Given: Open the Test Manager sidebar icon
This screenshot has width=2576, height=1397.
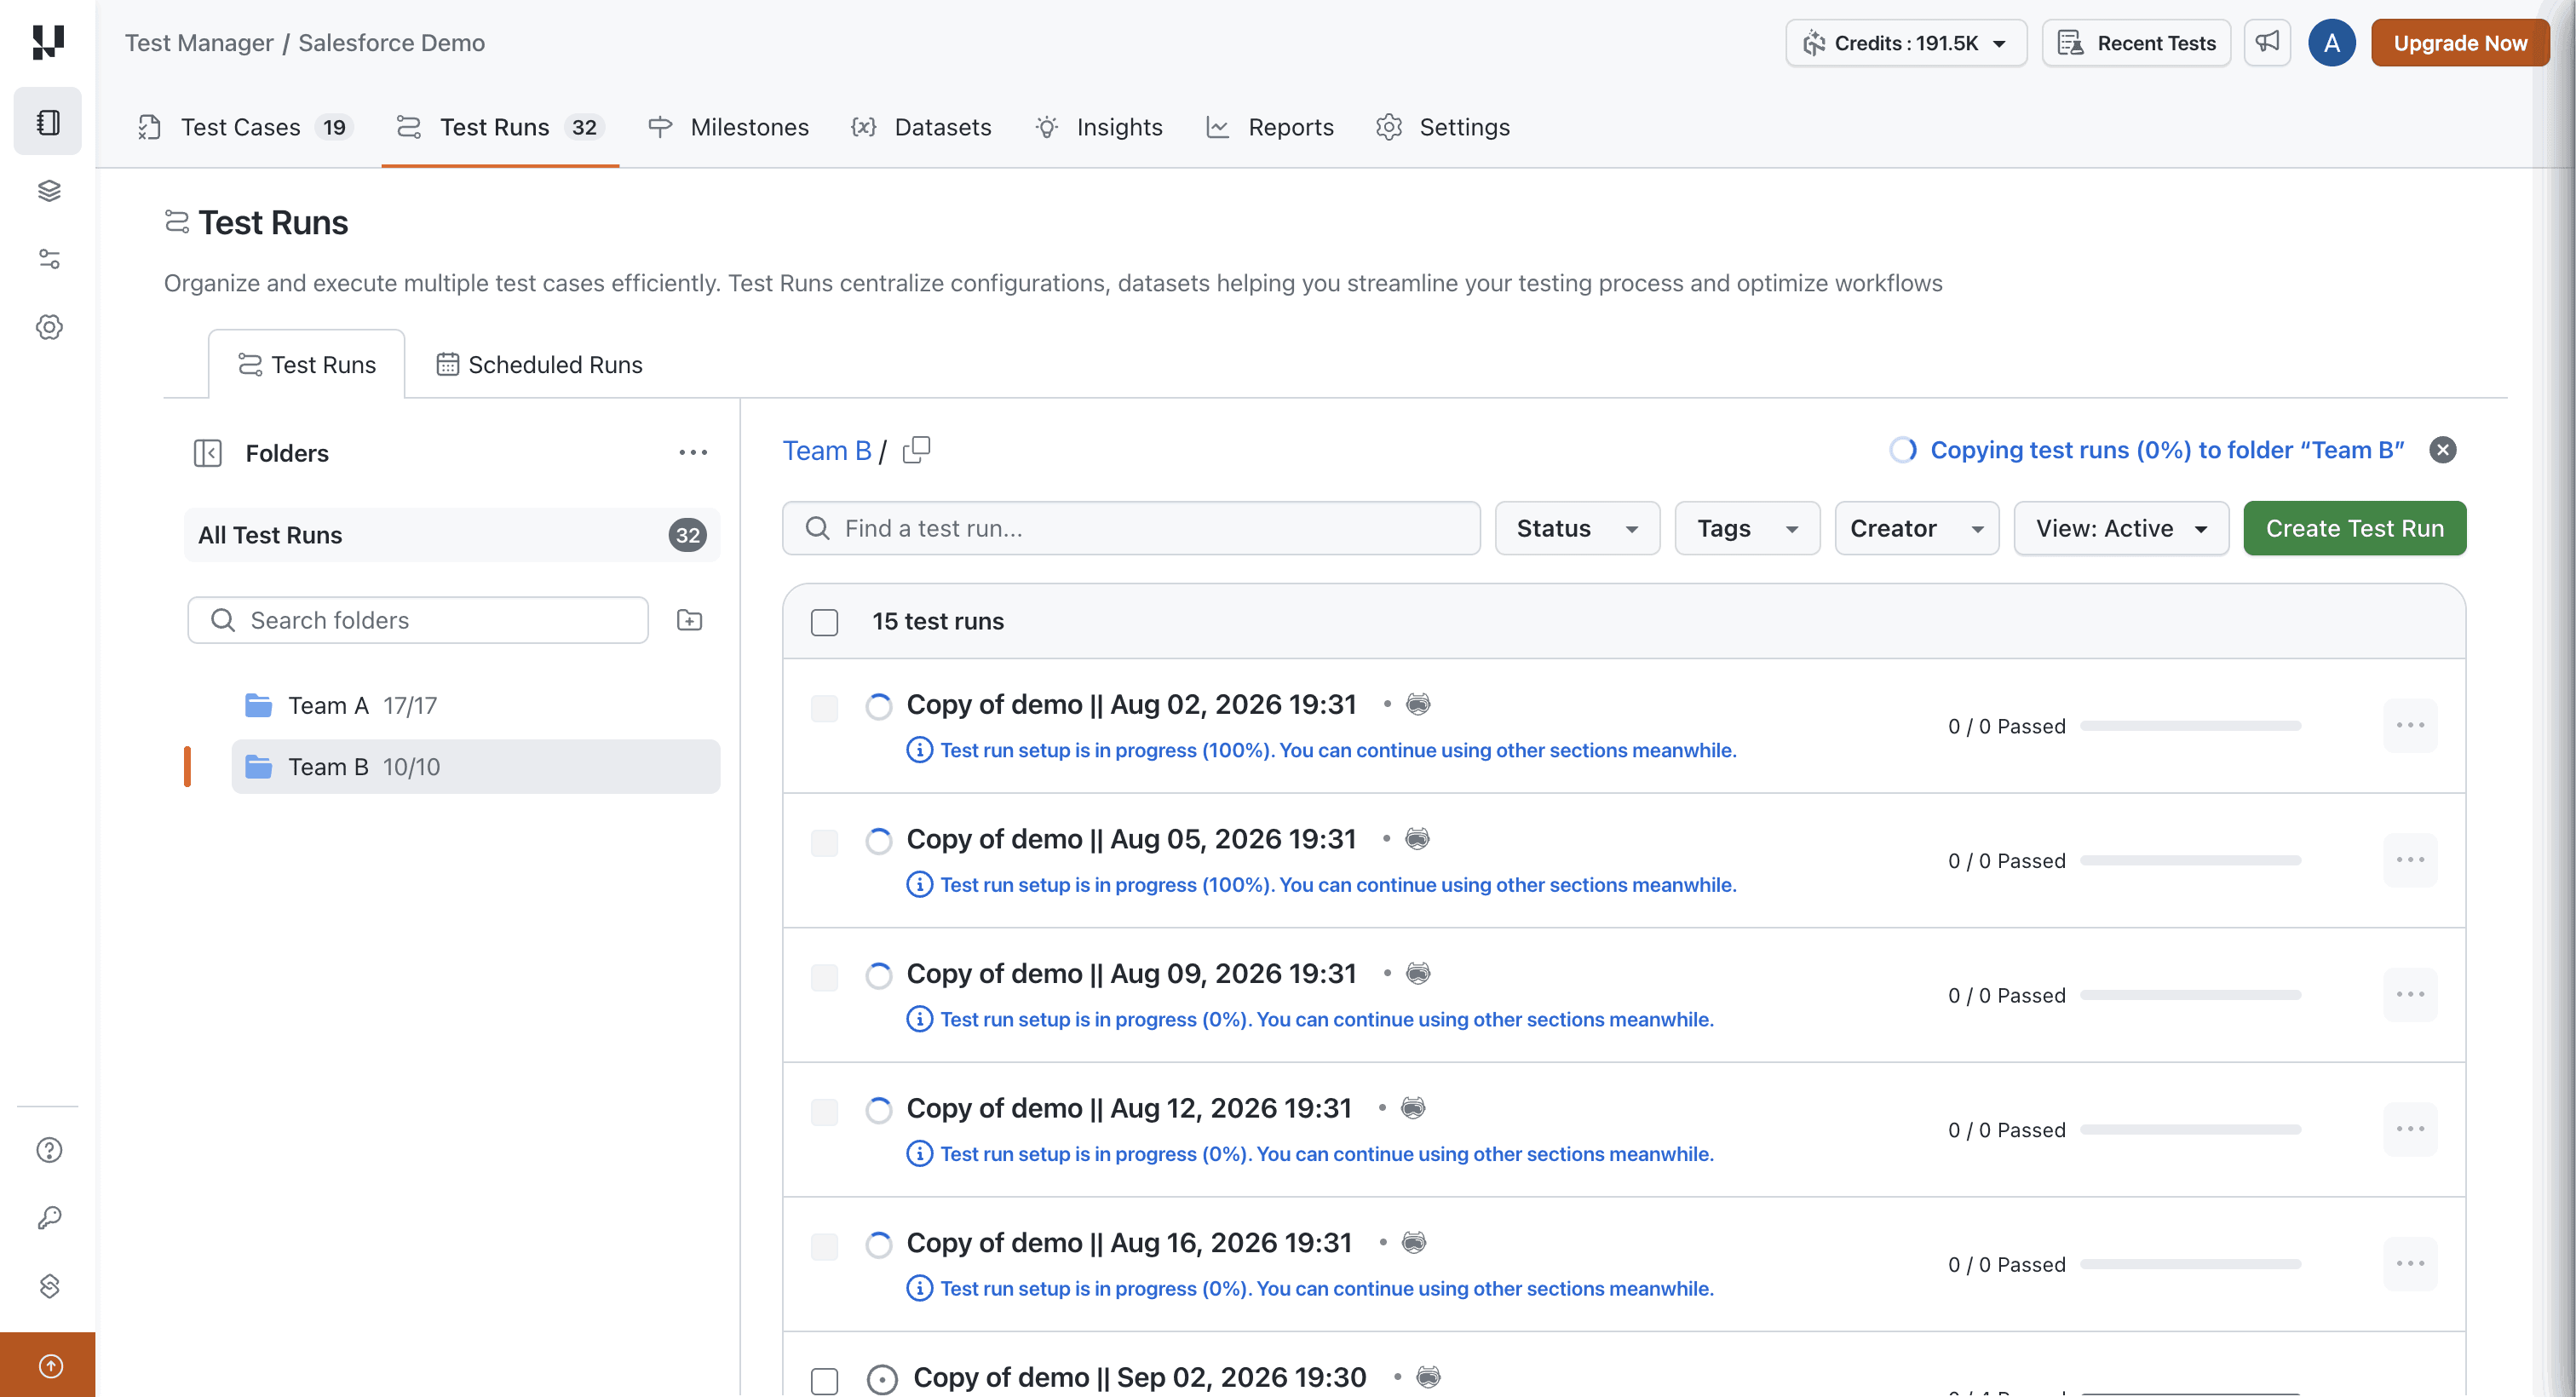Looking at the screenshot, I should [x=48, y=122].
